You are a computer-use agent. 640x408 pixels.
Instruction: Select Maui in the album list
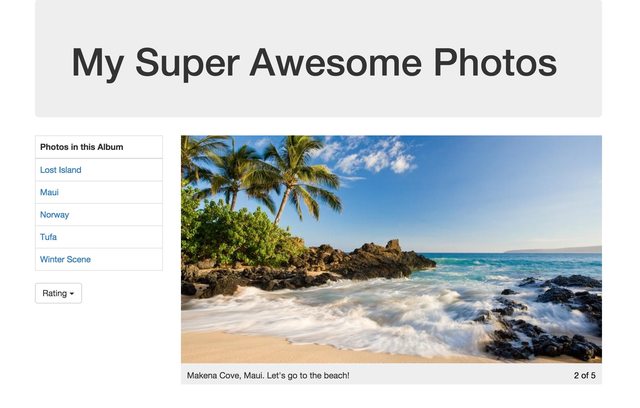pos(49,192)
